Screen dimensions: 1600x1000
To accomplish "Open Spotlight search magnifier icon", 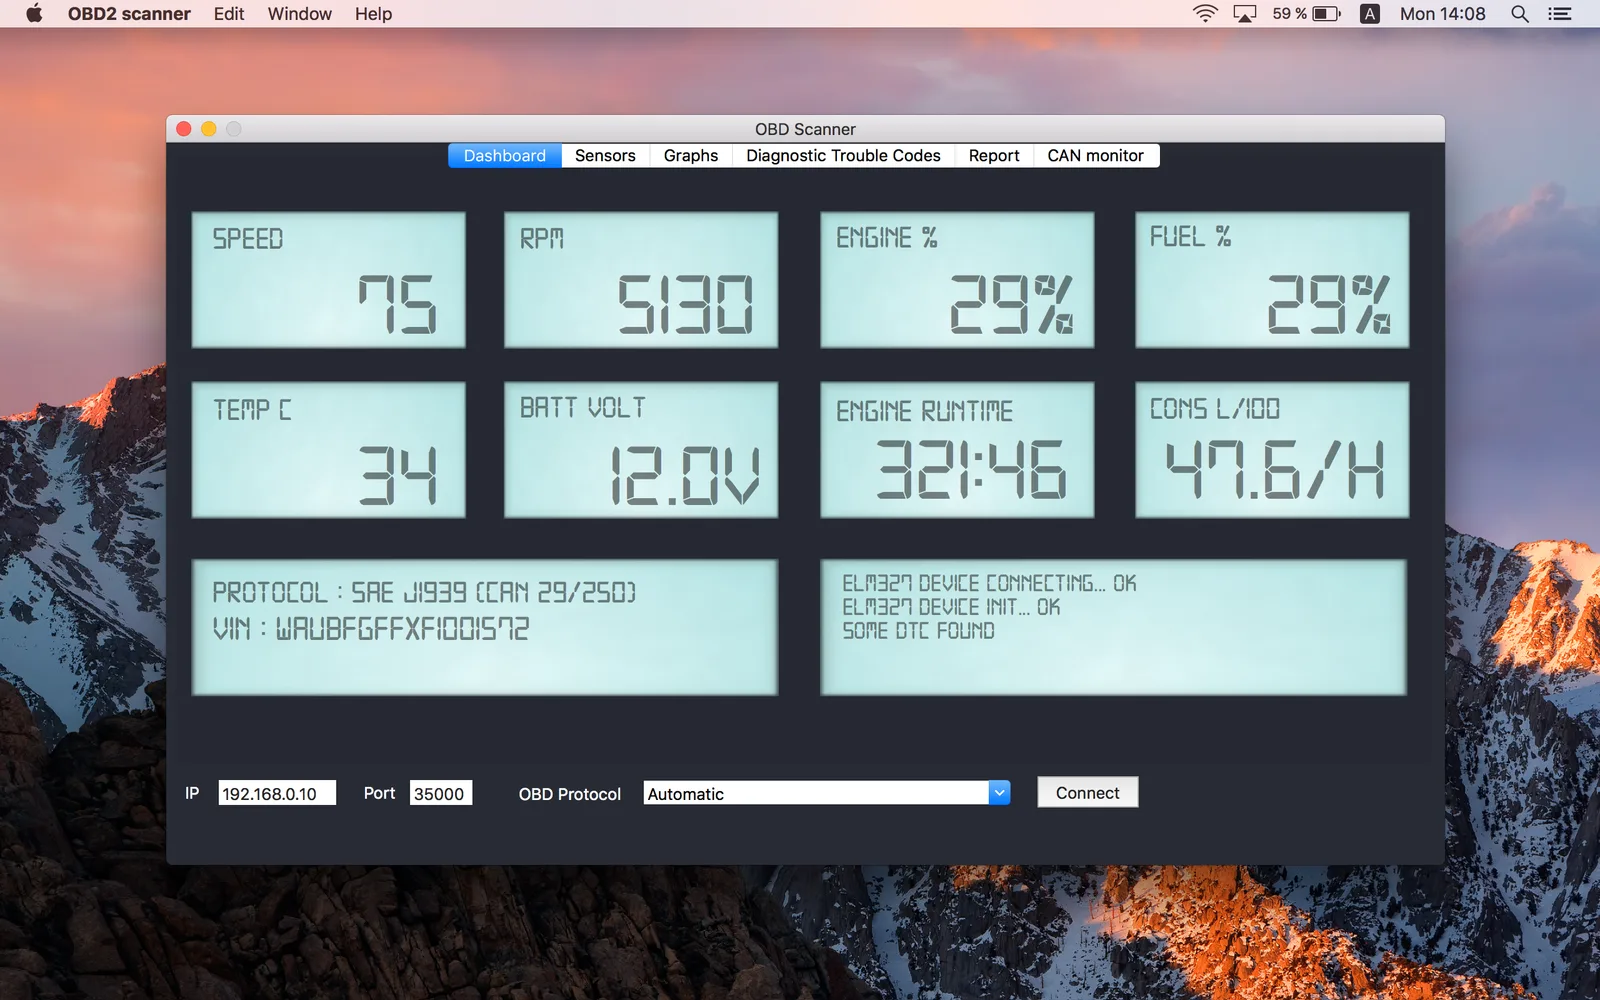I will click(x=1520, y=13).
